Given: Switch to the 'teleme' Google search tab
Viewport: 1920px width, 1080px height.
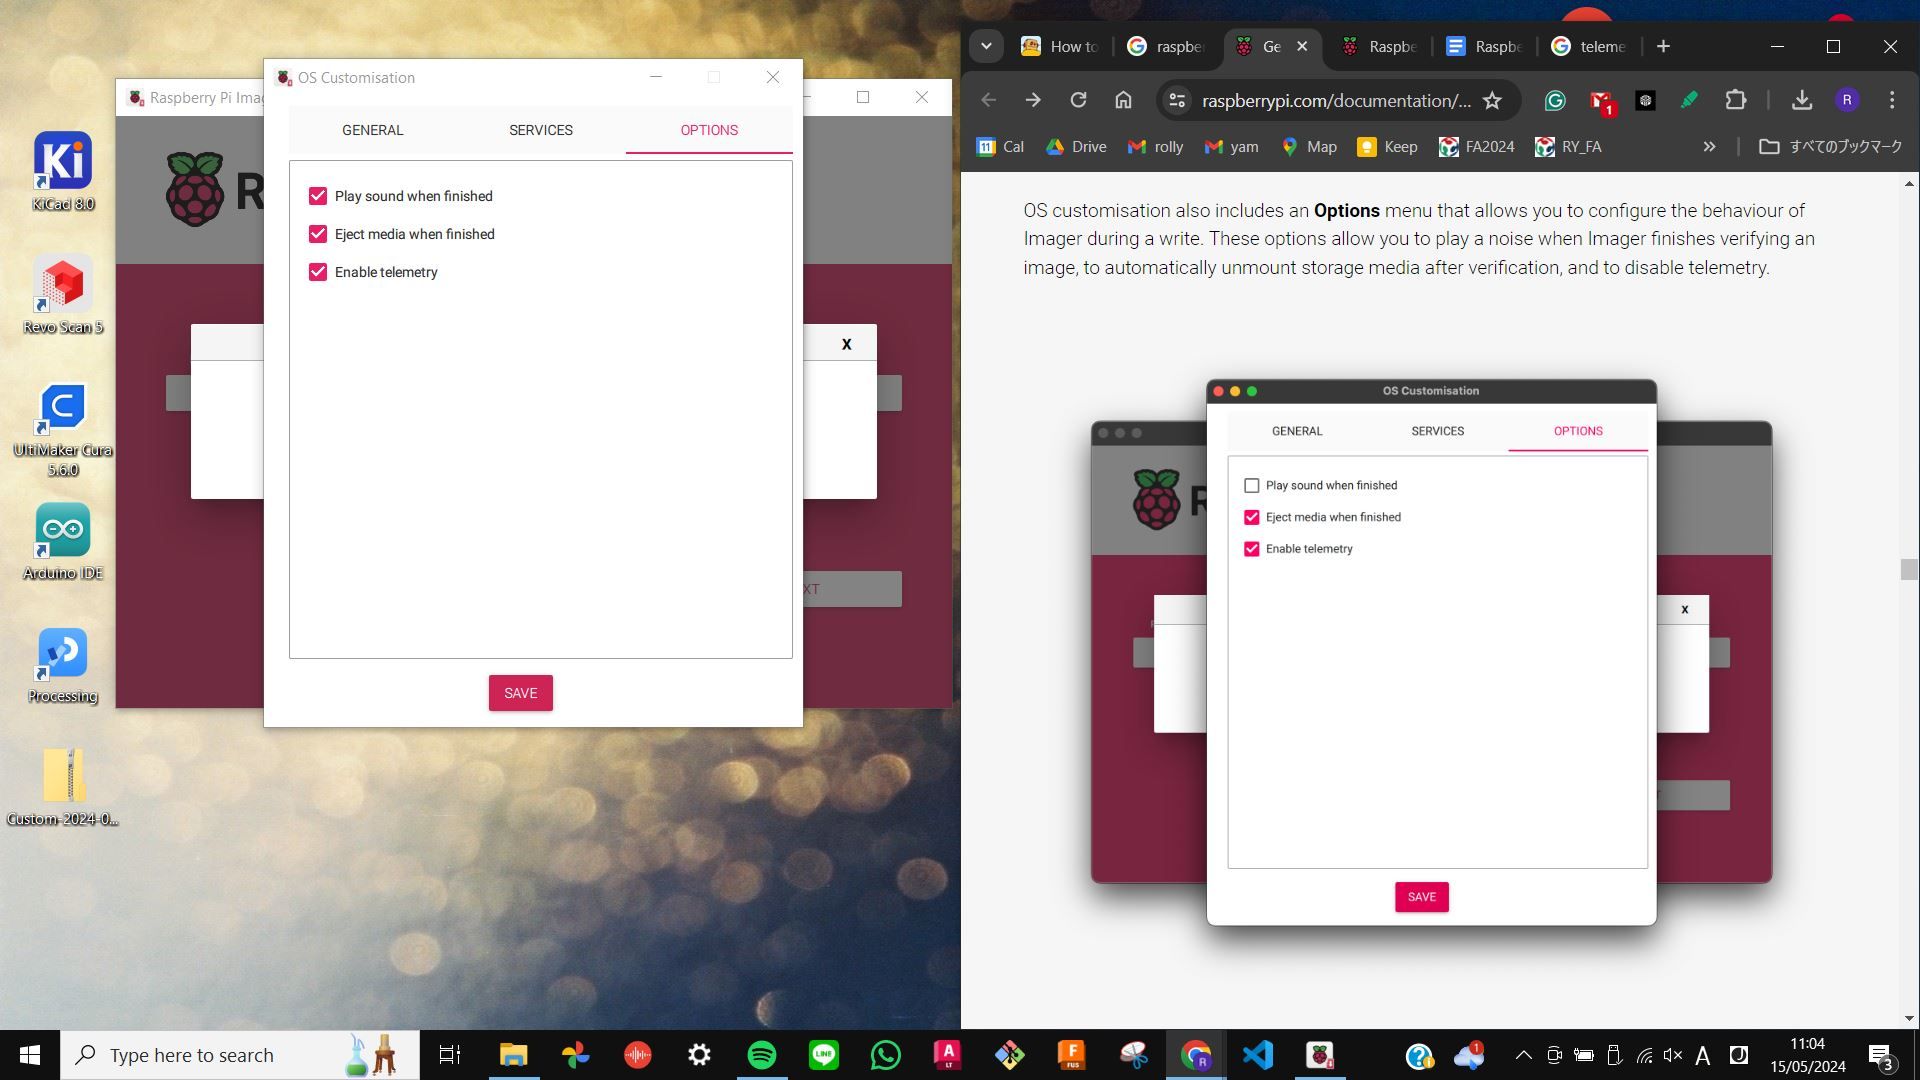Looking at the screenshot, I should click(x=1590, y=46).
